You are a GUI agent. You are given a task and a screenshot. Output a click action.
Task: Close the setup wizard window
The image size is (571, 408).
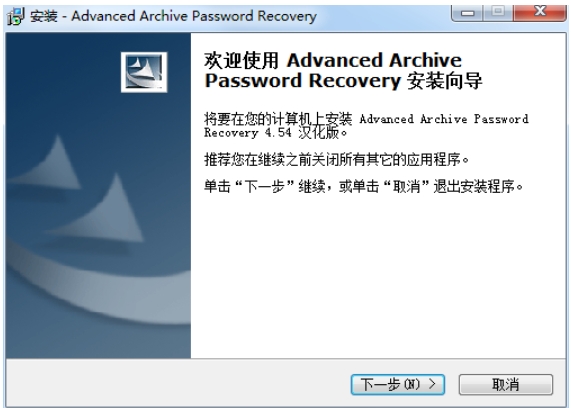pos(540,13)
